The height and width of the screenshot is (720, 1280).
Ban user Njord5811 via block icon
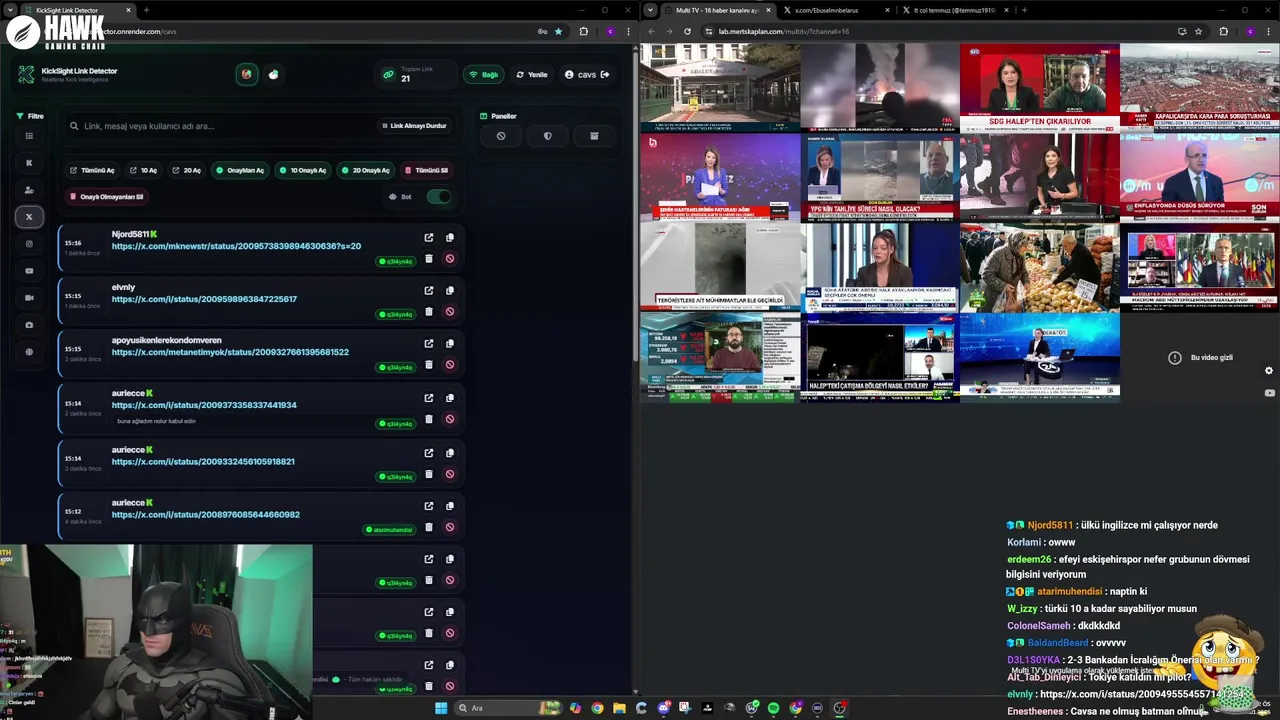pos(450,259)
